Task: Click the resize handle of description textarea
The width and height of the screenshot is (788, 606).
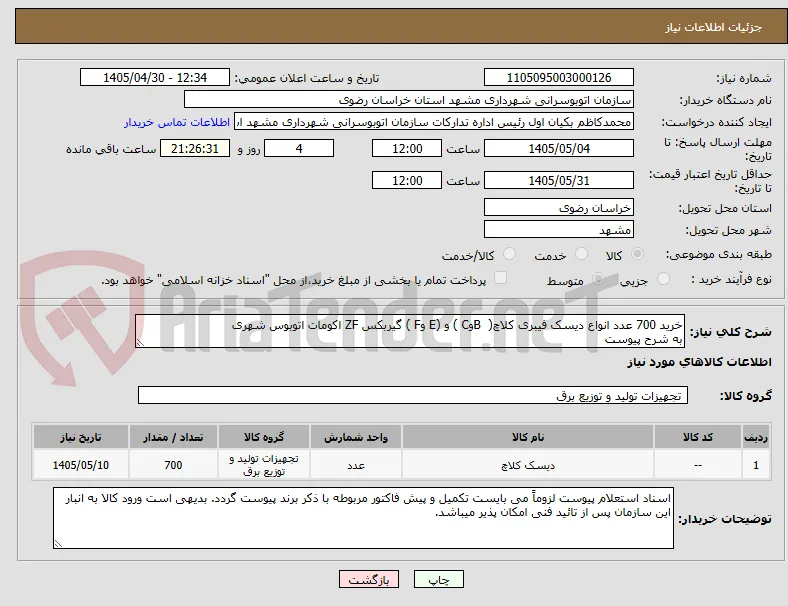Action: point(140,343)
